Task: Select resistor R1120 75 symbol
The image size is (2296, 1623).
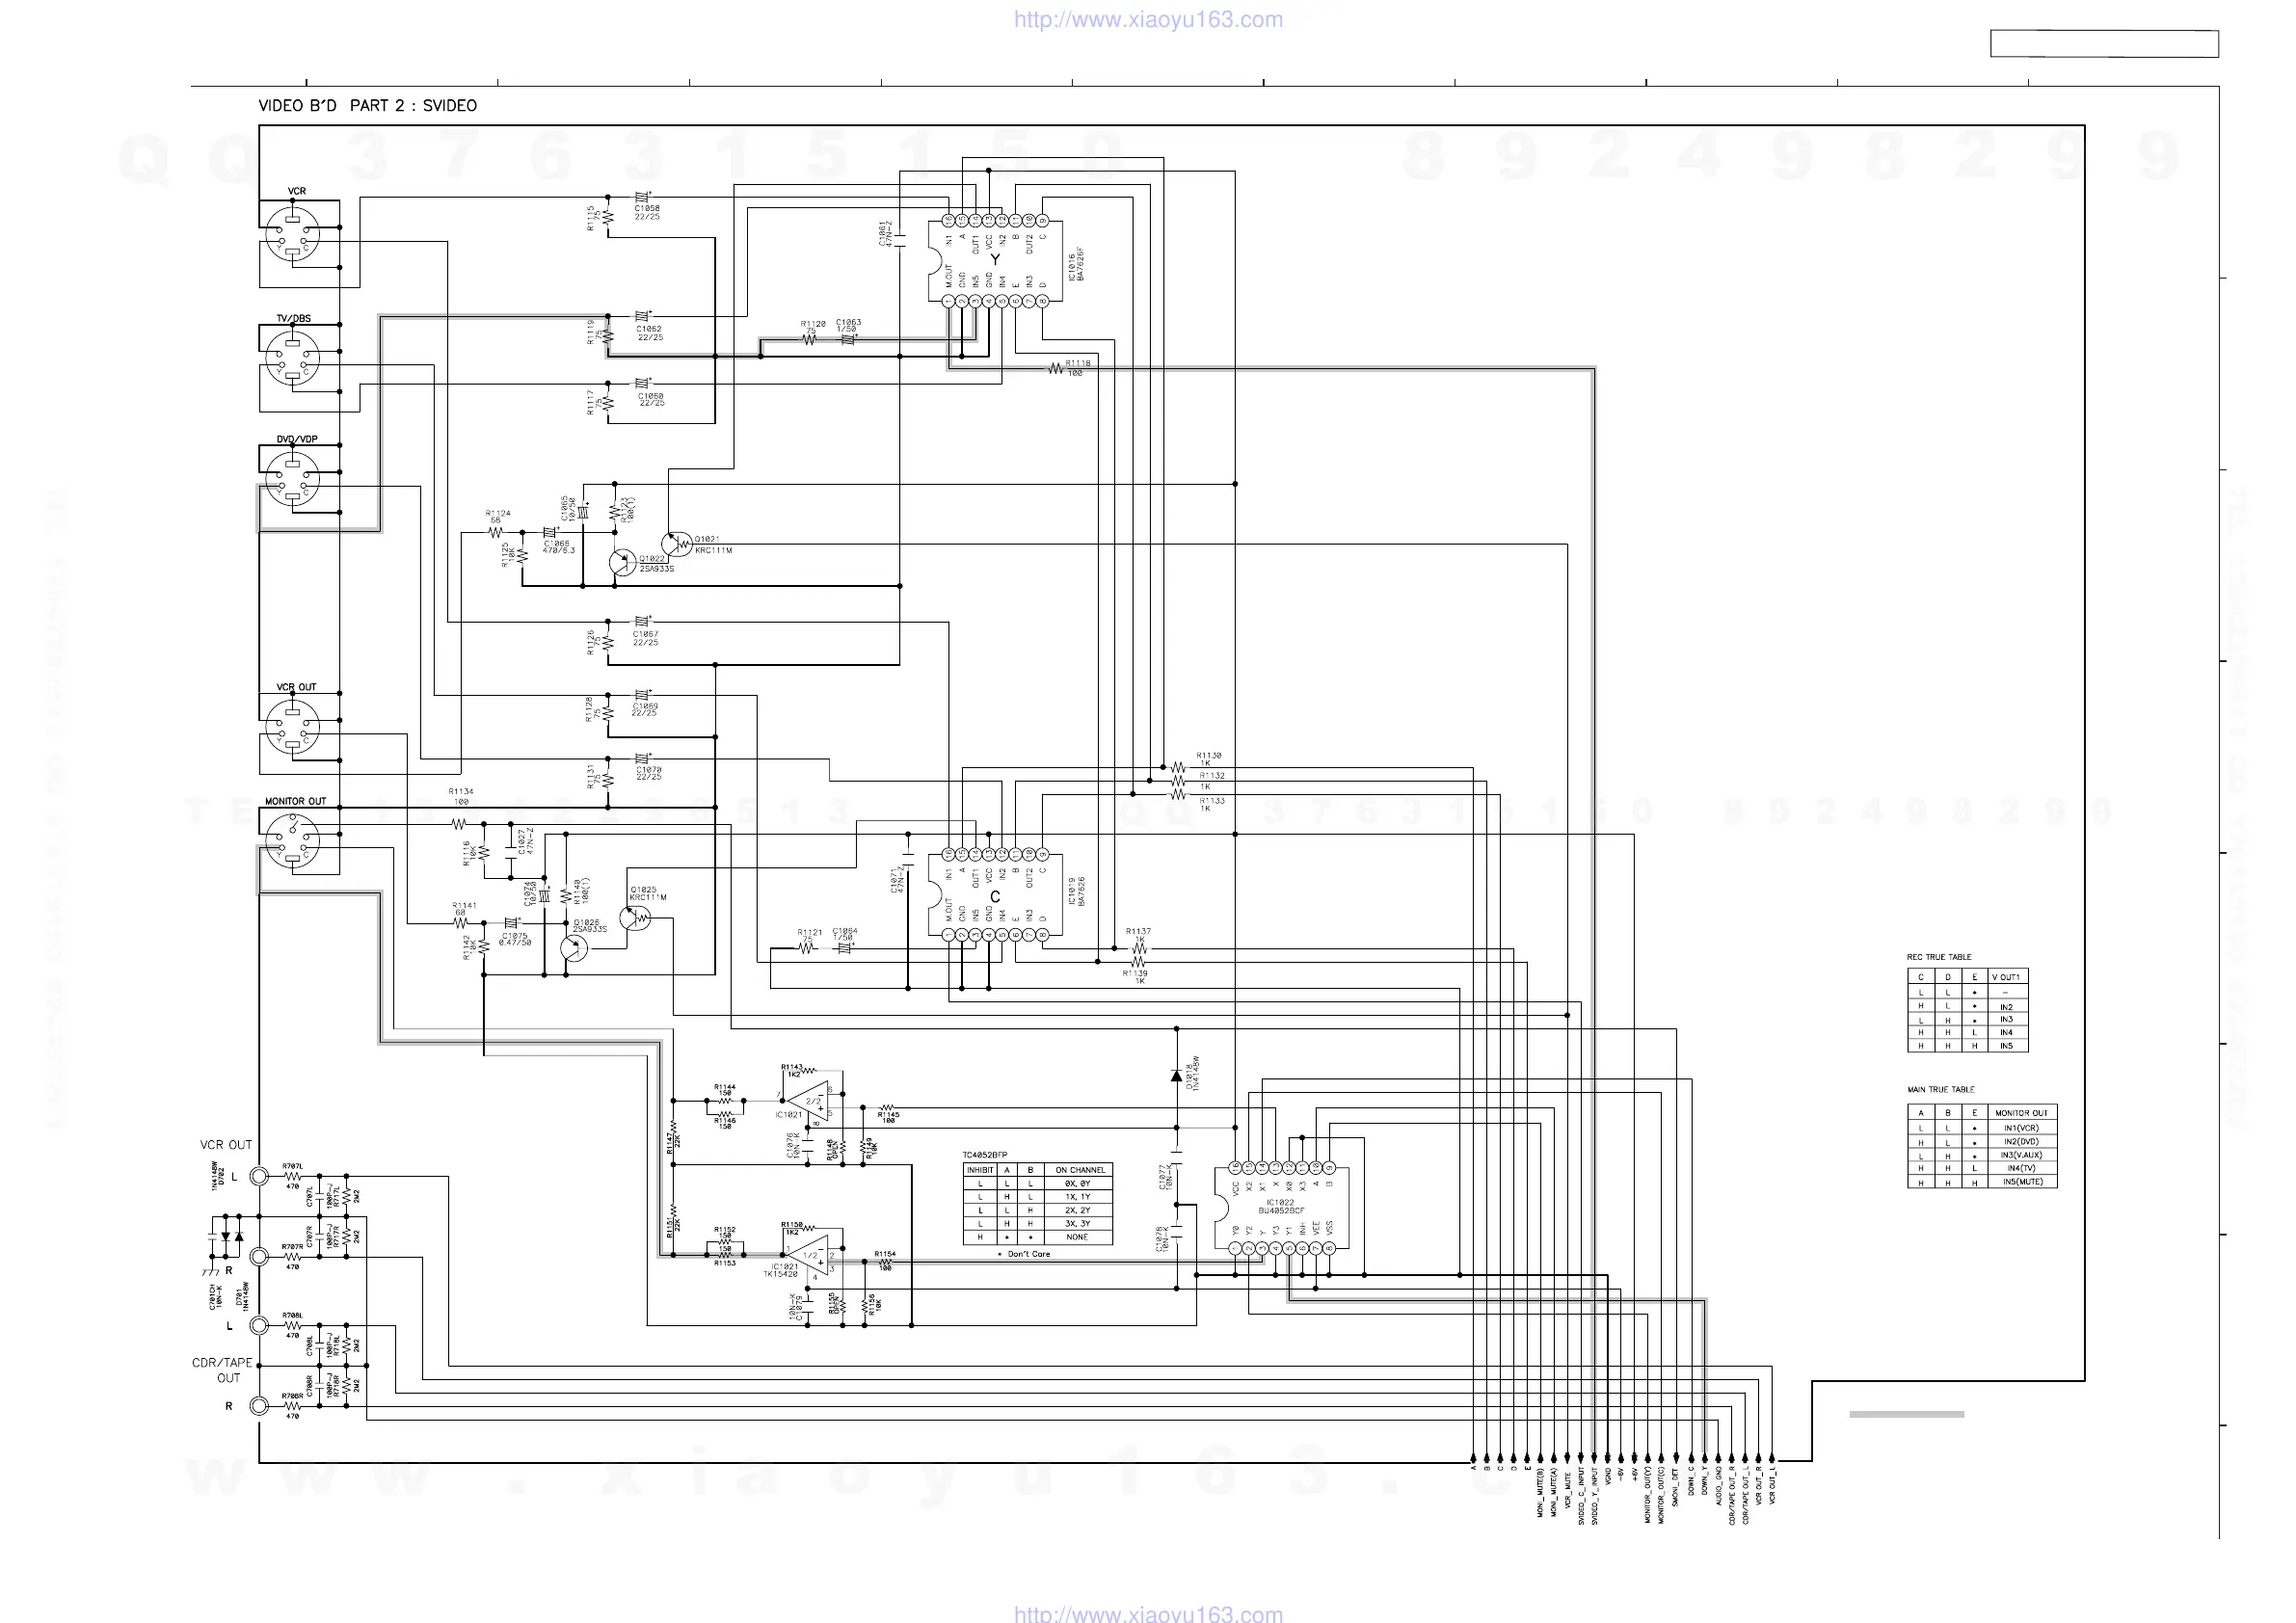Action: 810,339
